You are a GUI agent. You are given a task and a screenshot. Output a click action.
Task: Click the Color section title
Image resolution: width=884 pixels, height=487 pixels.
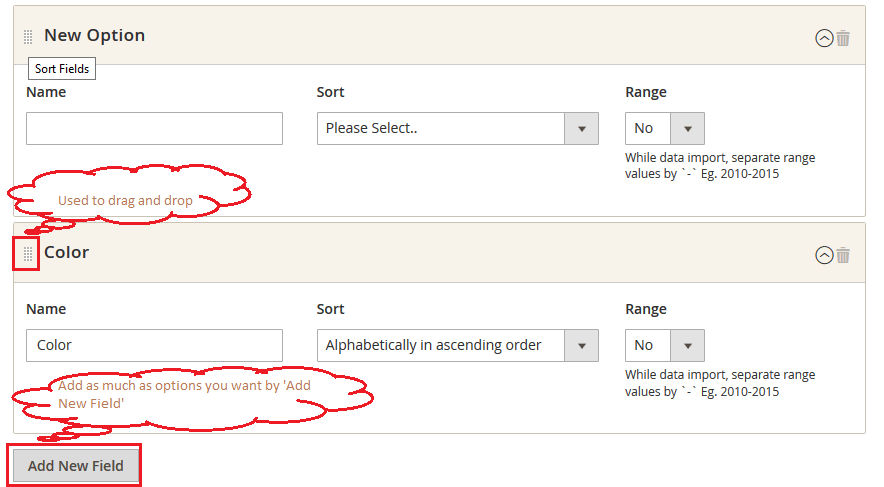click(x=66, y=252)
